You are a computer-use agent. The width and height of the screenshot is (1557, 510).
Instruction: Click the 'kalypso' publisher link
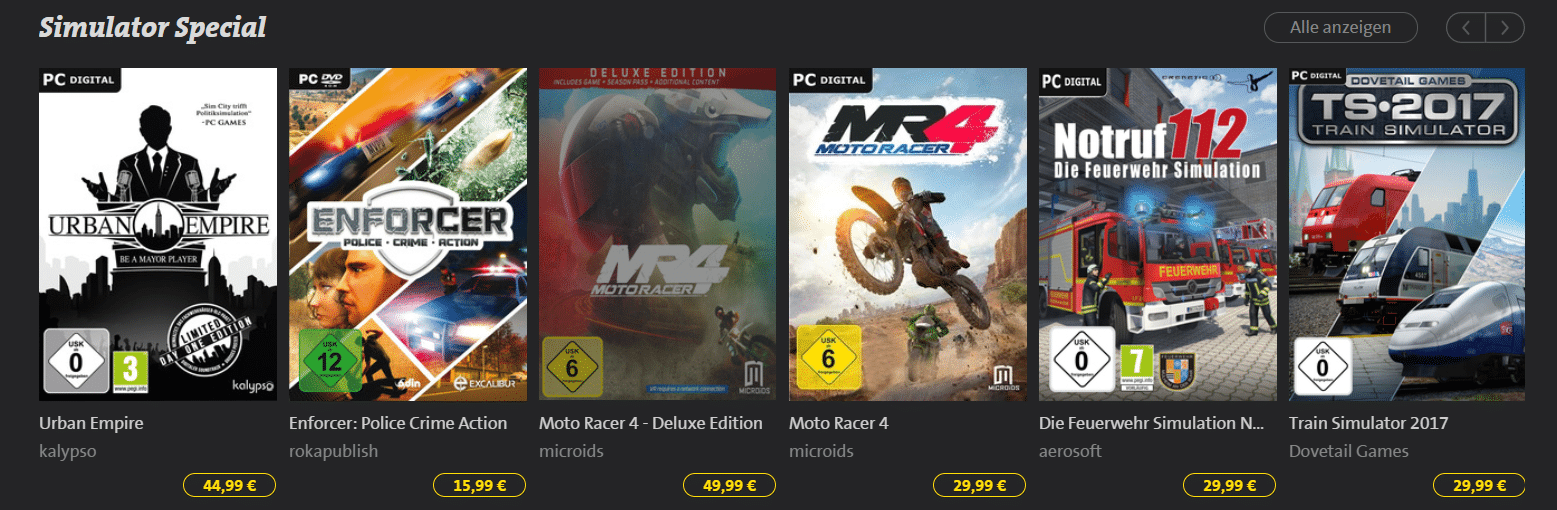tap(68, 451)
